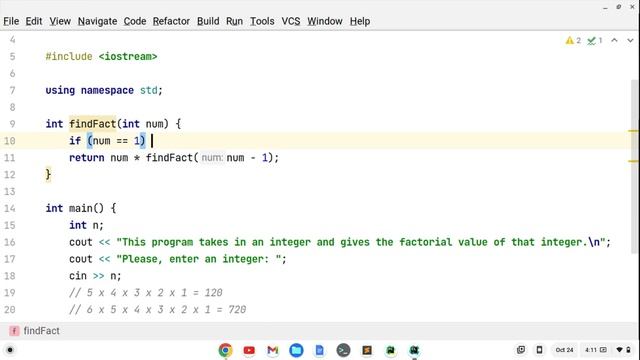Viewport: 640px width, 360px height.
Task: Open the Build menu
Action: click(208, 21)
